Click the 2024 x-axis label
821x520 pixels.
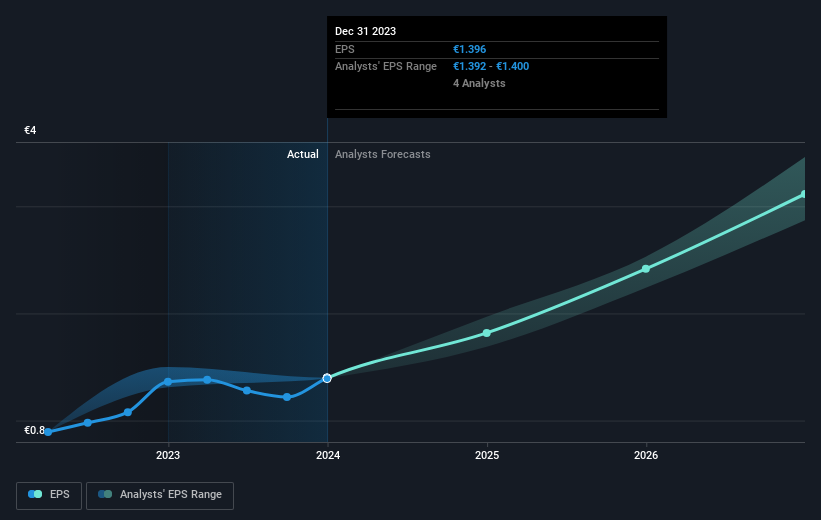pyautogui.click(x=328, y=455)
